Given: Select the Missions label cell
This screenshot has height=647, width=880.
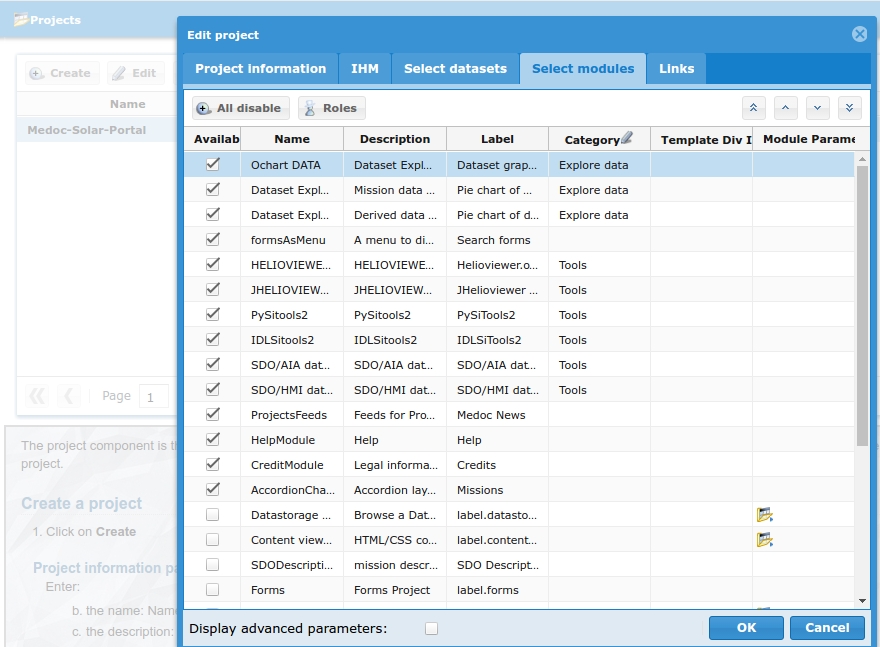Looking at the screenshot, I should (497, 489).
